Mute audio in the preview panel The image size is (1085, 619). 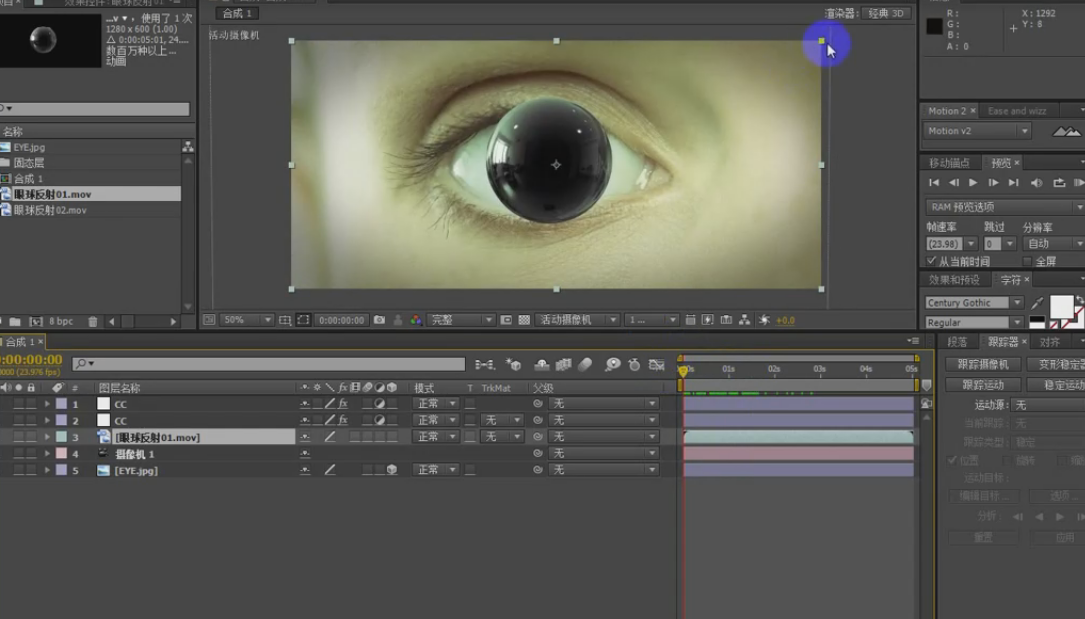tap(1037, 183)
